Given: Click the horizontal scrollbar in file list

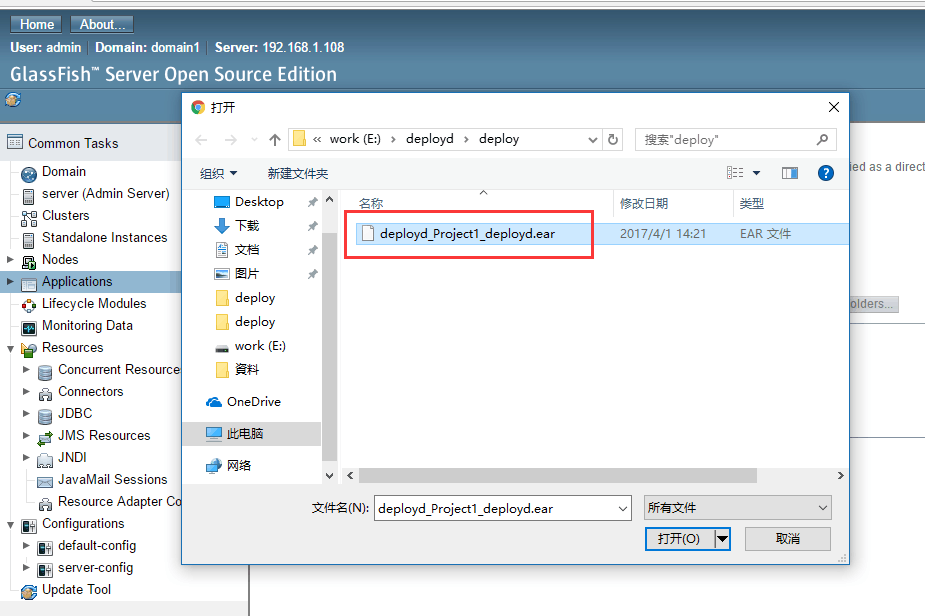Looking at the screenshot, I should pyautogui.click(x=557, y=476).
